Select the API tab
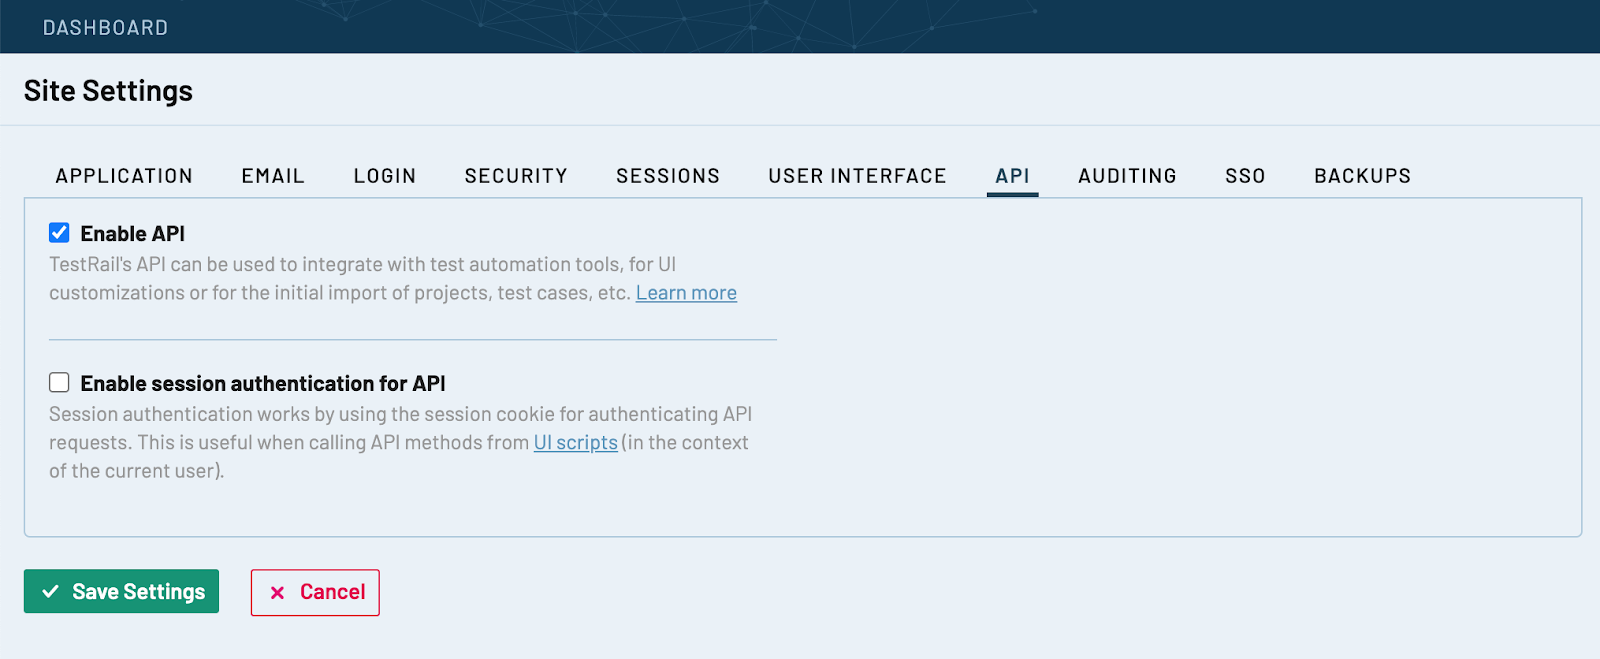This screenshot has width=1600, height=659. (x=1012, y=176)
